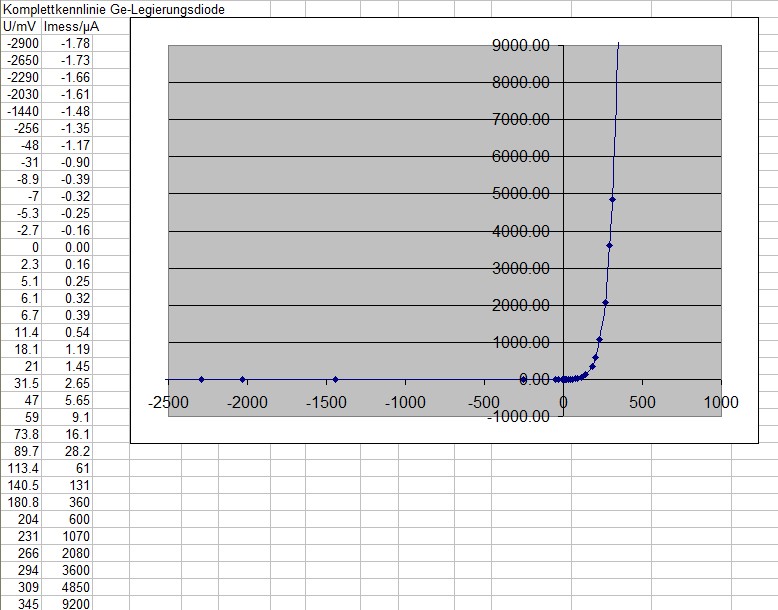
Task: Select the voltage cell 11.4
Action: tap(21, 332)
